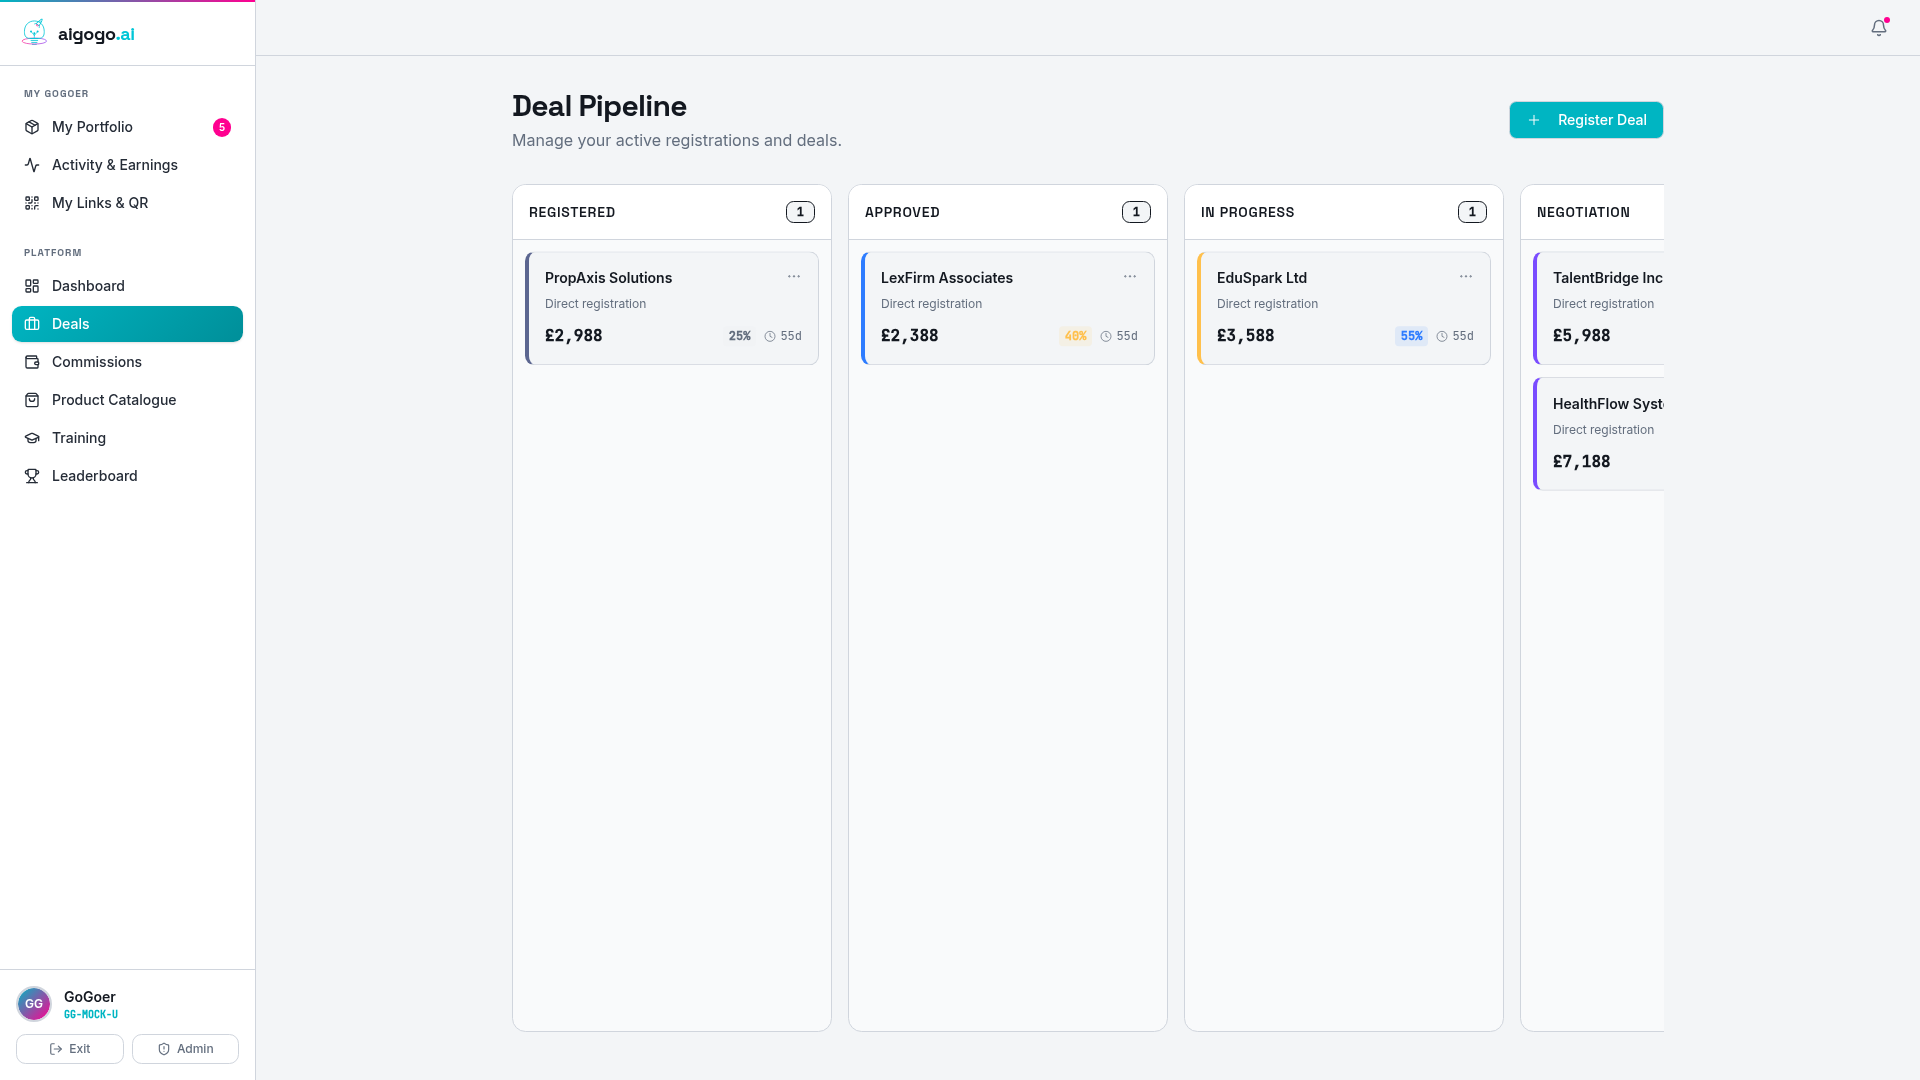Click the Exit button

tap(70, 1049)
